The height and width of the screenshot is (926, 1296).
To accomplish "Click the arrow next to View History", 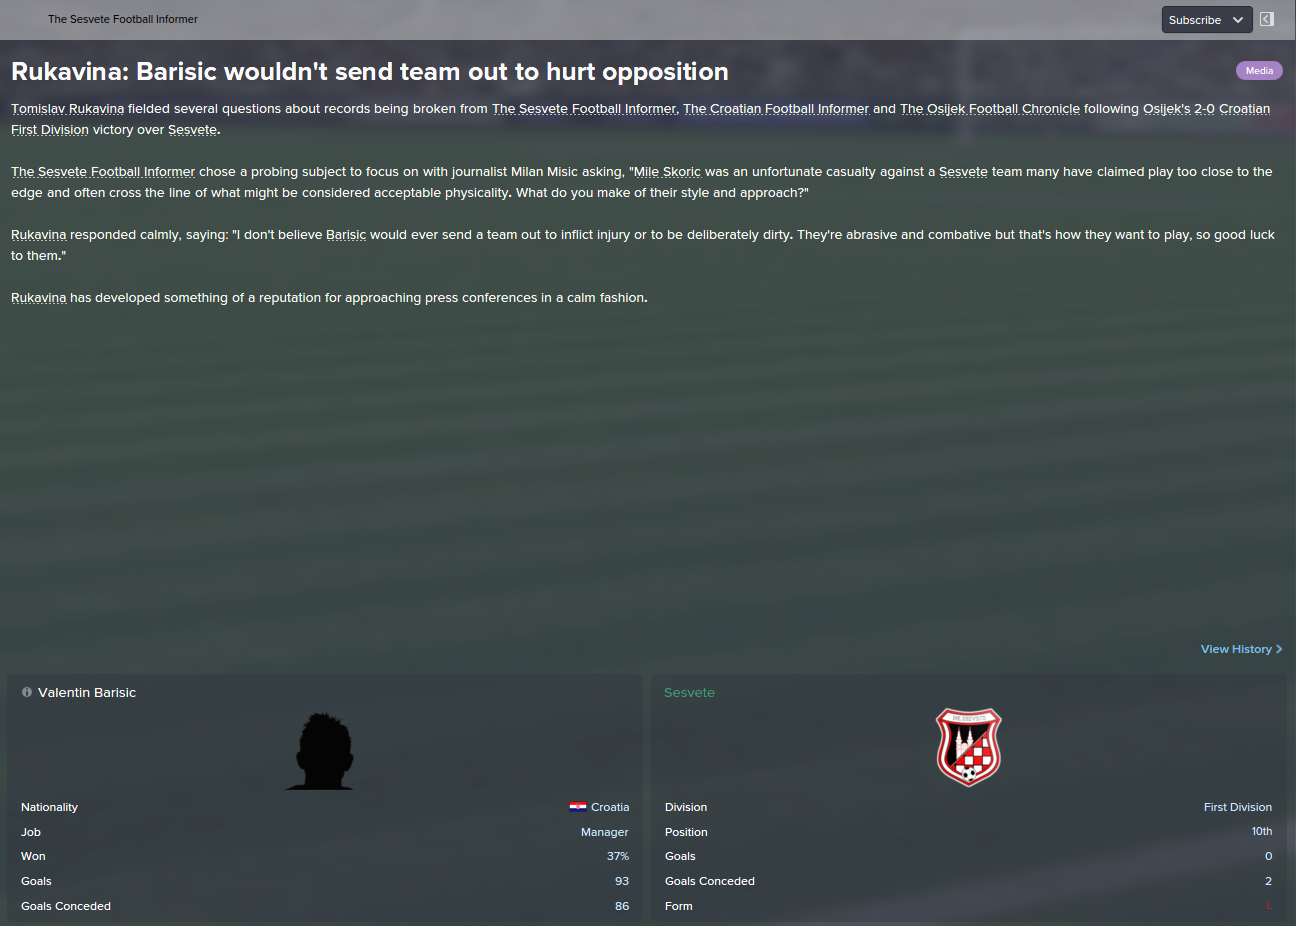I will (x=1279, y=649).
